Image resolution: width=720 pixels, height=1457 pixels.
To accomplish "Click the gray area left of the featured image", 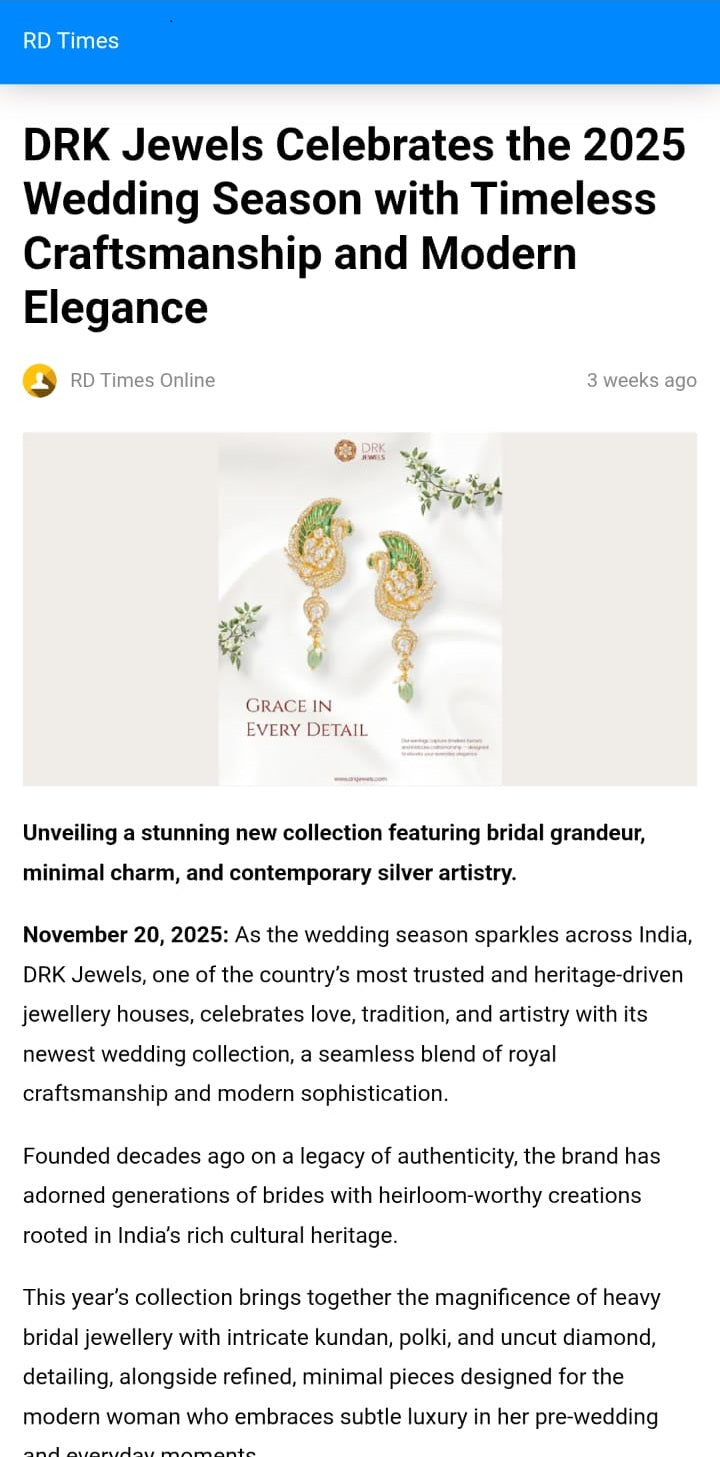I will (120, 609).
